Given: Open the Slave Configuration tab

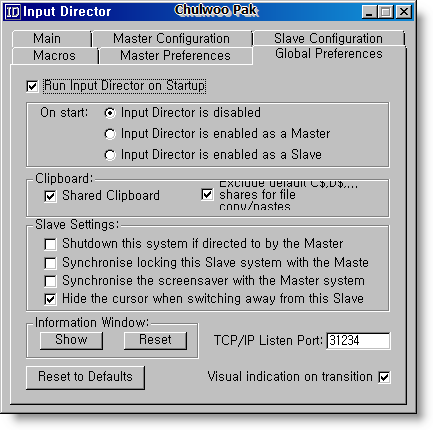Looking at the screenshot, I should tap(329, 39).
